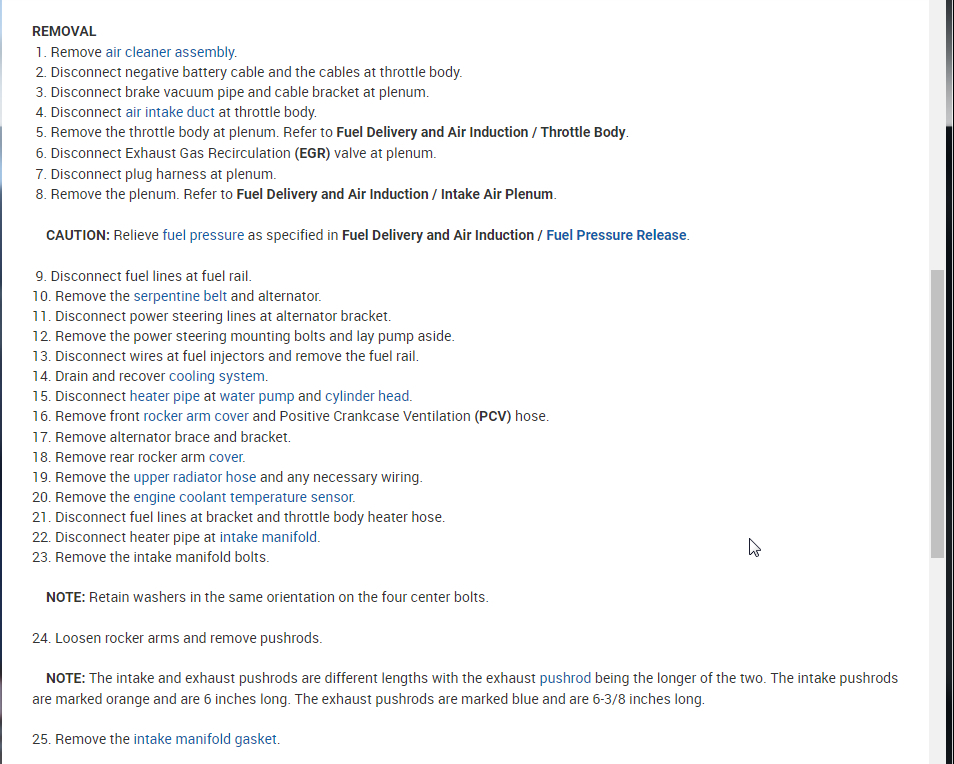
Task: Click the vertical scrollbar thumb
Action: pos(937,412)
